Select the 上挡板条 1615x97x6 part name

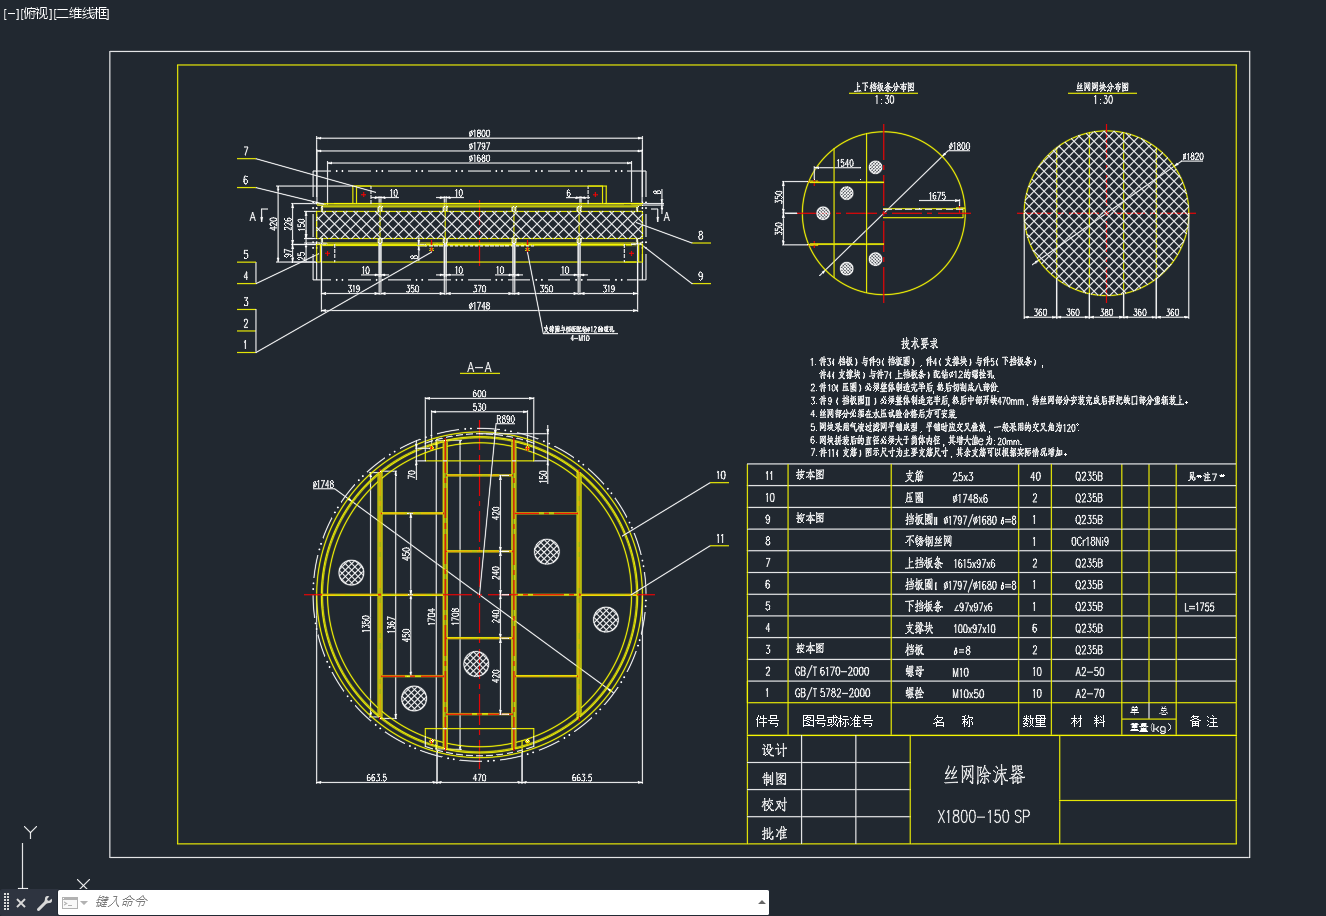click(x=950, y=564)
